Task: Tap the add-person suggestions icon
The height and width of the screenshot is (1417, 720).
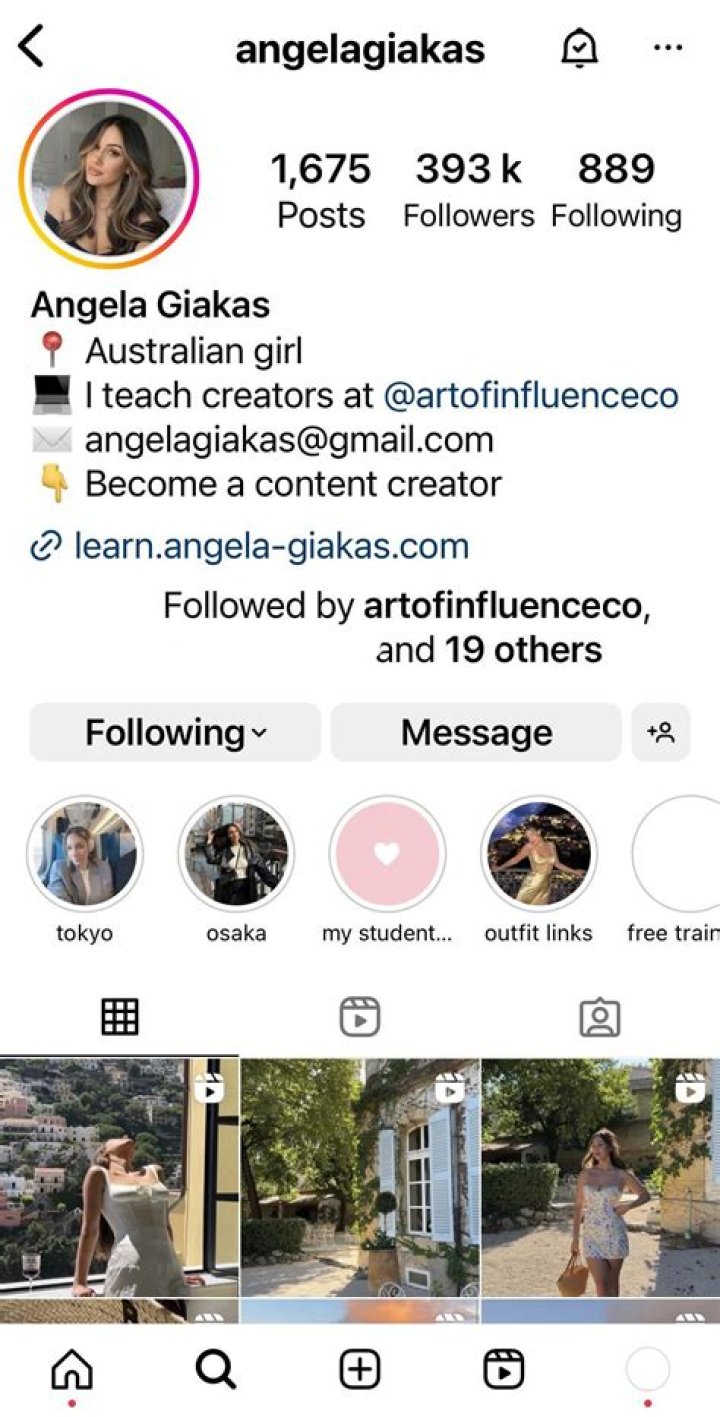Action: [x=661, y=733]
